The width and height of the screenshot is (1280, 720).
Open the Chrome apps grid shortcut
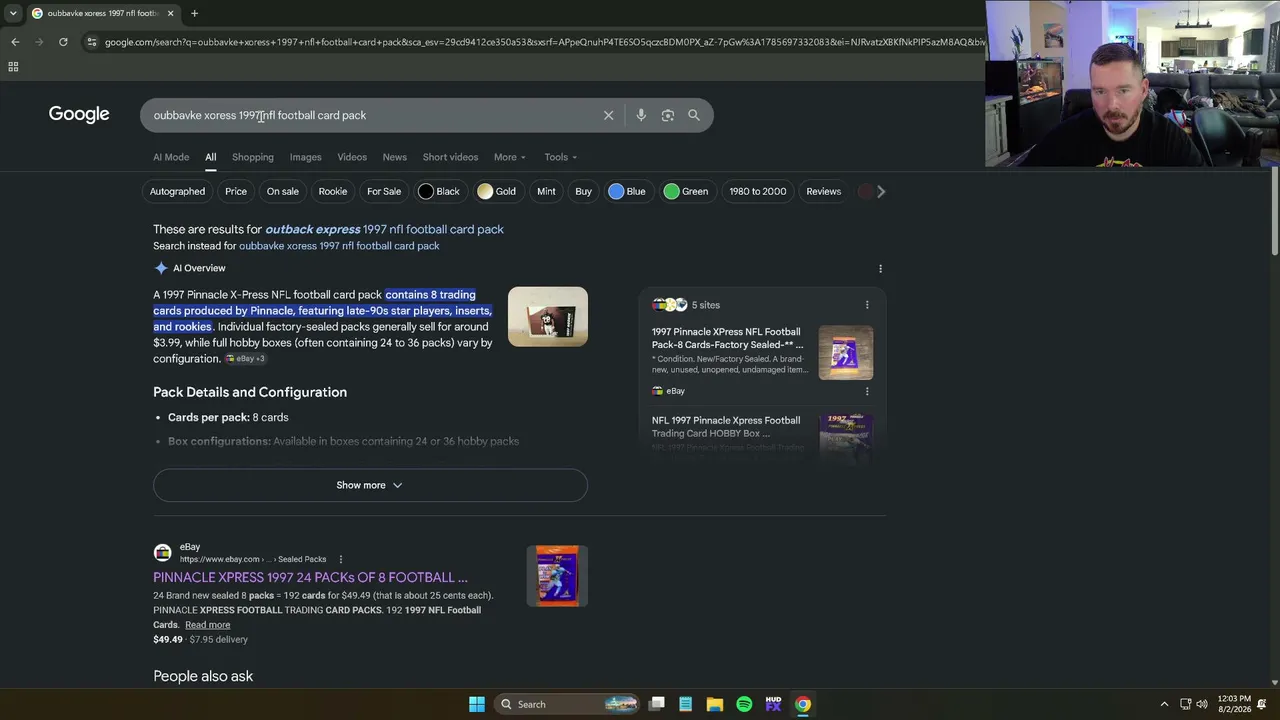pyautogui.click(x=13, y=67)
